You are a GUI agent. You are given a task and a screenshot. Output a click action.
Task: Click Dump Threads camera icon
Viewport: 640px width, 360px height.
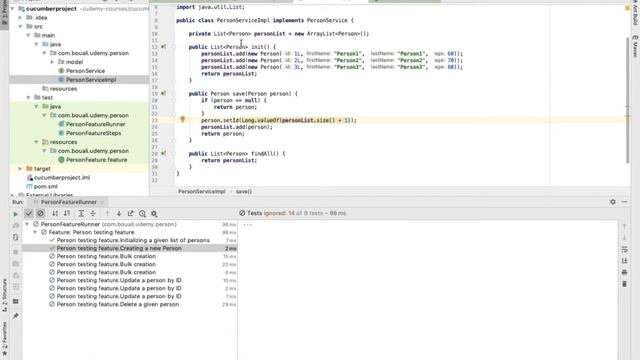click(x=16, y=264)
